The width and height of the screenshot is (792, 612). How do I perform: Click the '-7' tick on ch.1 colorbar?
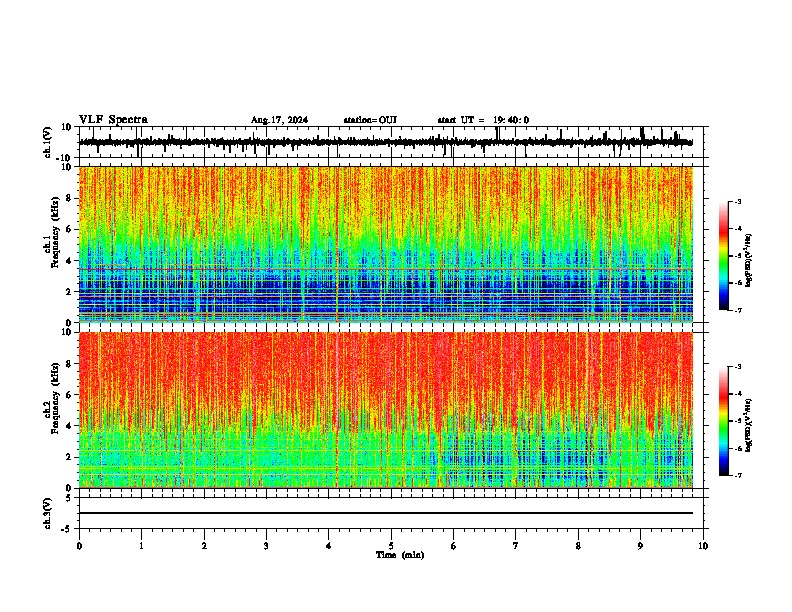738,310
